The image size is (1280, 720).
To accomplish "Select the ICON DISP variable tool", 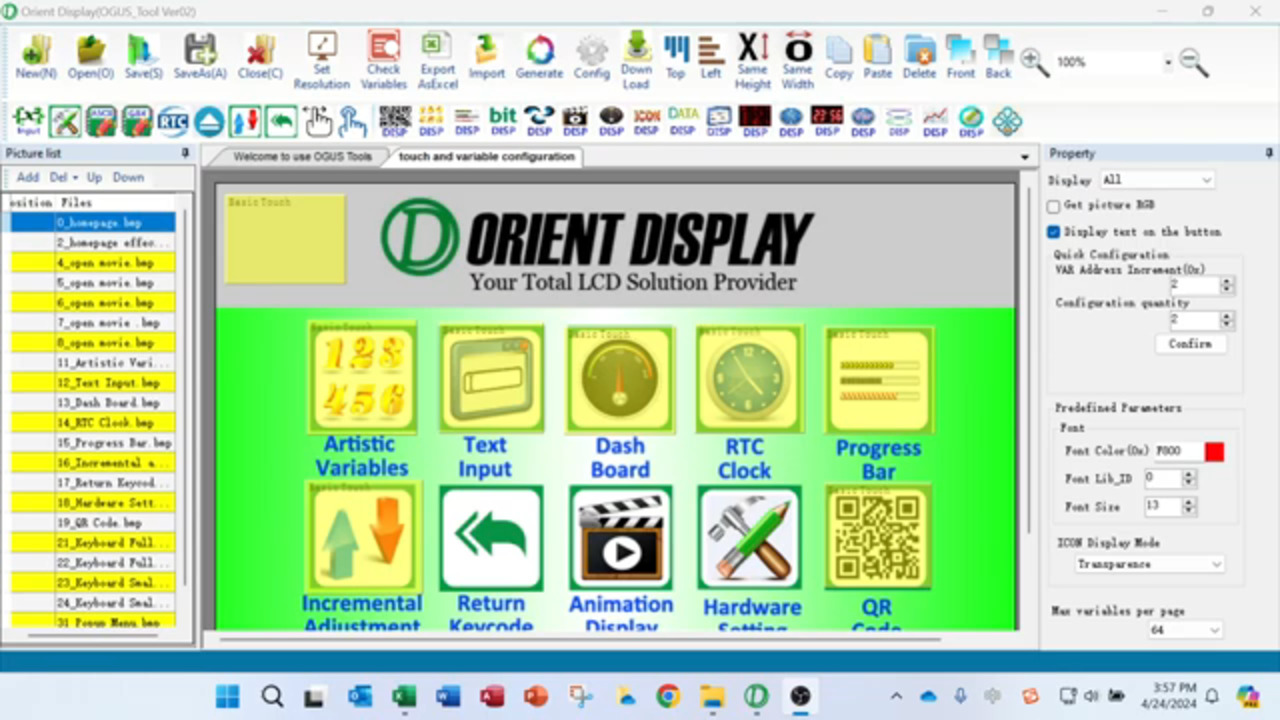I will (x=647, y=121).
